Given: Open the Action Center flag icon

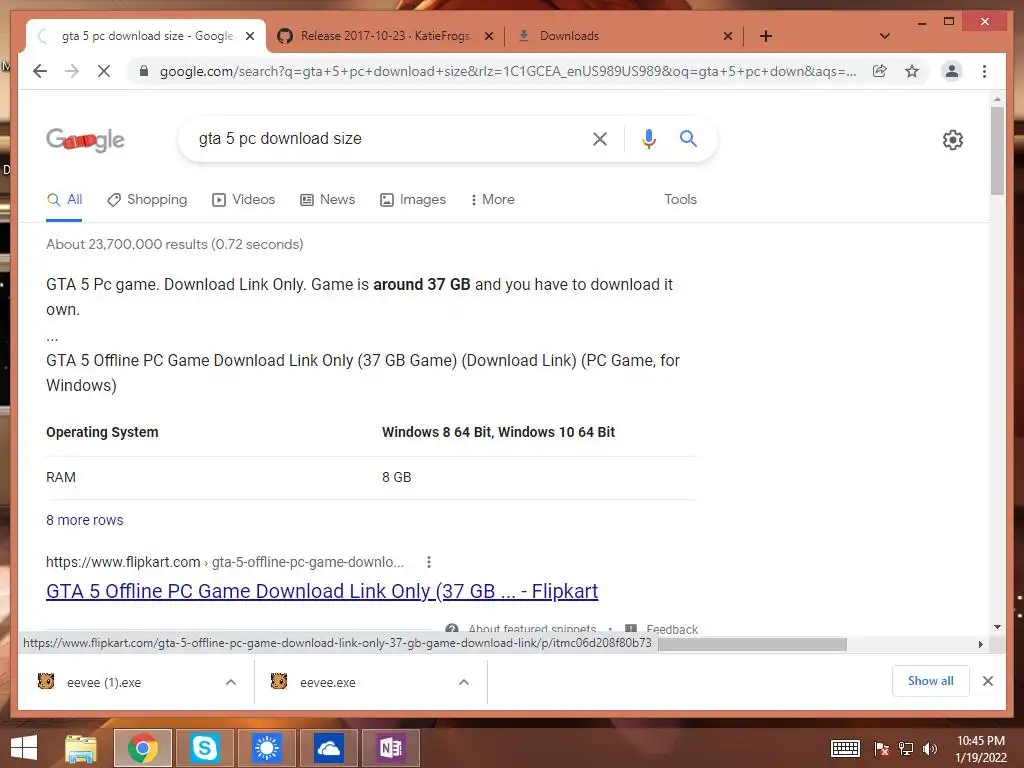Looking at the screenshot, I should (x=882, y=748).
